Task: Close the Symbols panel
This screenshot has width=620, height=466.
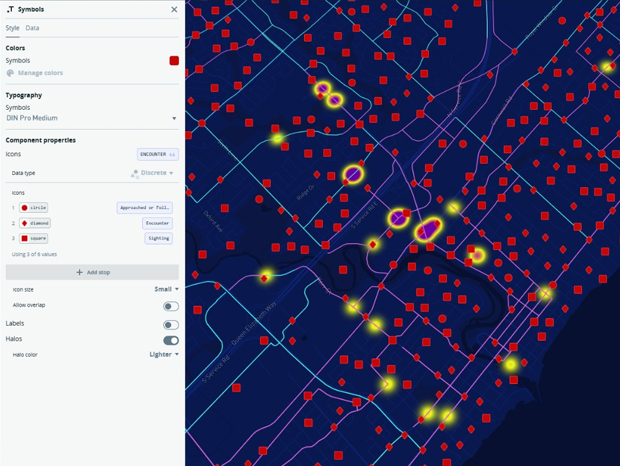Action: click(x=174, y=10)
